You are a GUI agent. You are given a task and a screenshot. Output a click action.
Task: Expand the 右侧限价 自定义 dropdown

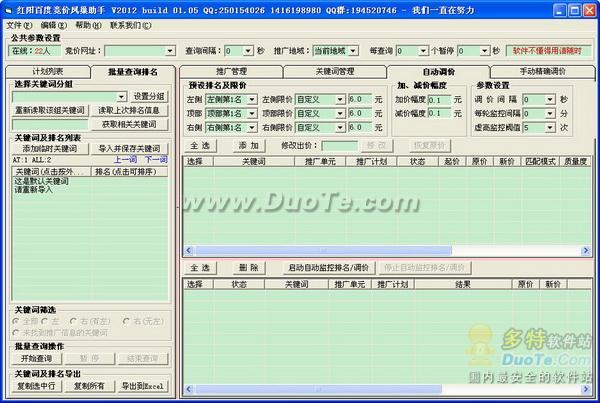[340, 128]
